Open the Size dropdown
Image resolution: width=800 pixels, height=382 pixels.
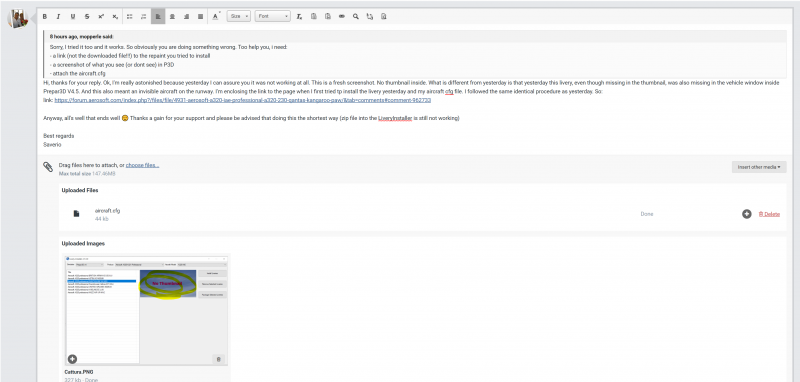[x=239, y=17]
